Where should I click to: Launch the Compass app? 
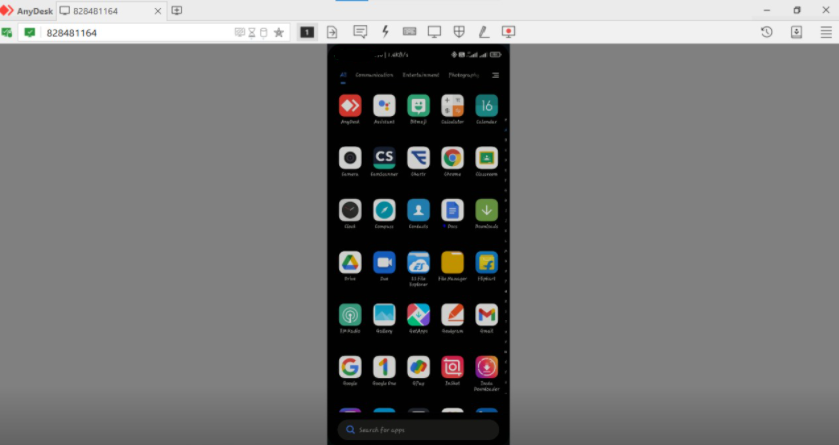[384, 210]
